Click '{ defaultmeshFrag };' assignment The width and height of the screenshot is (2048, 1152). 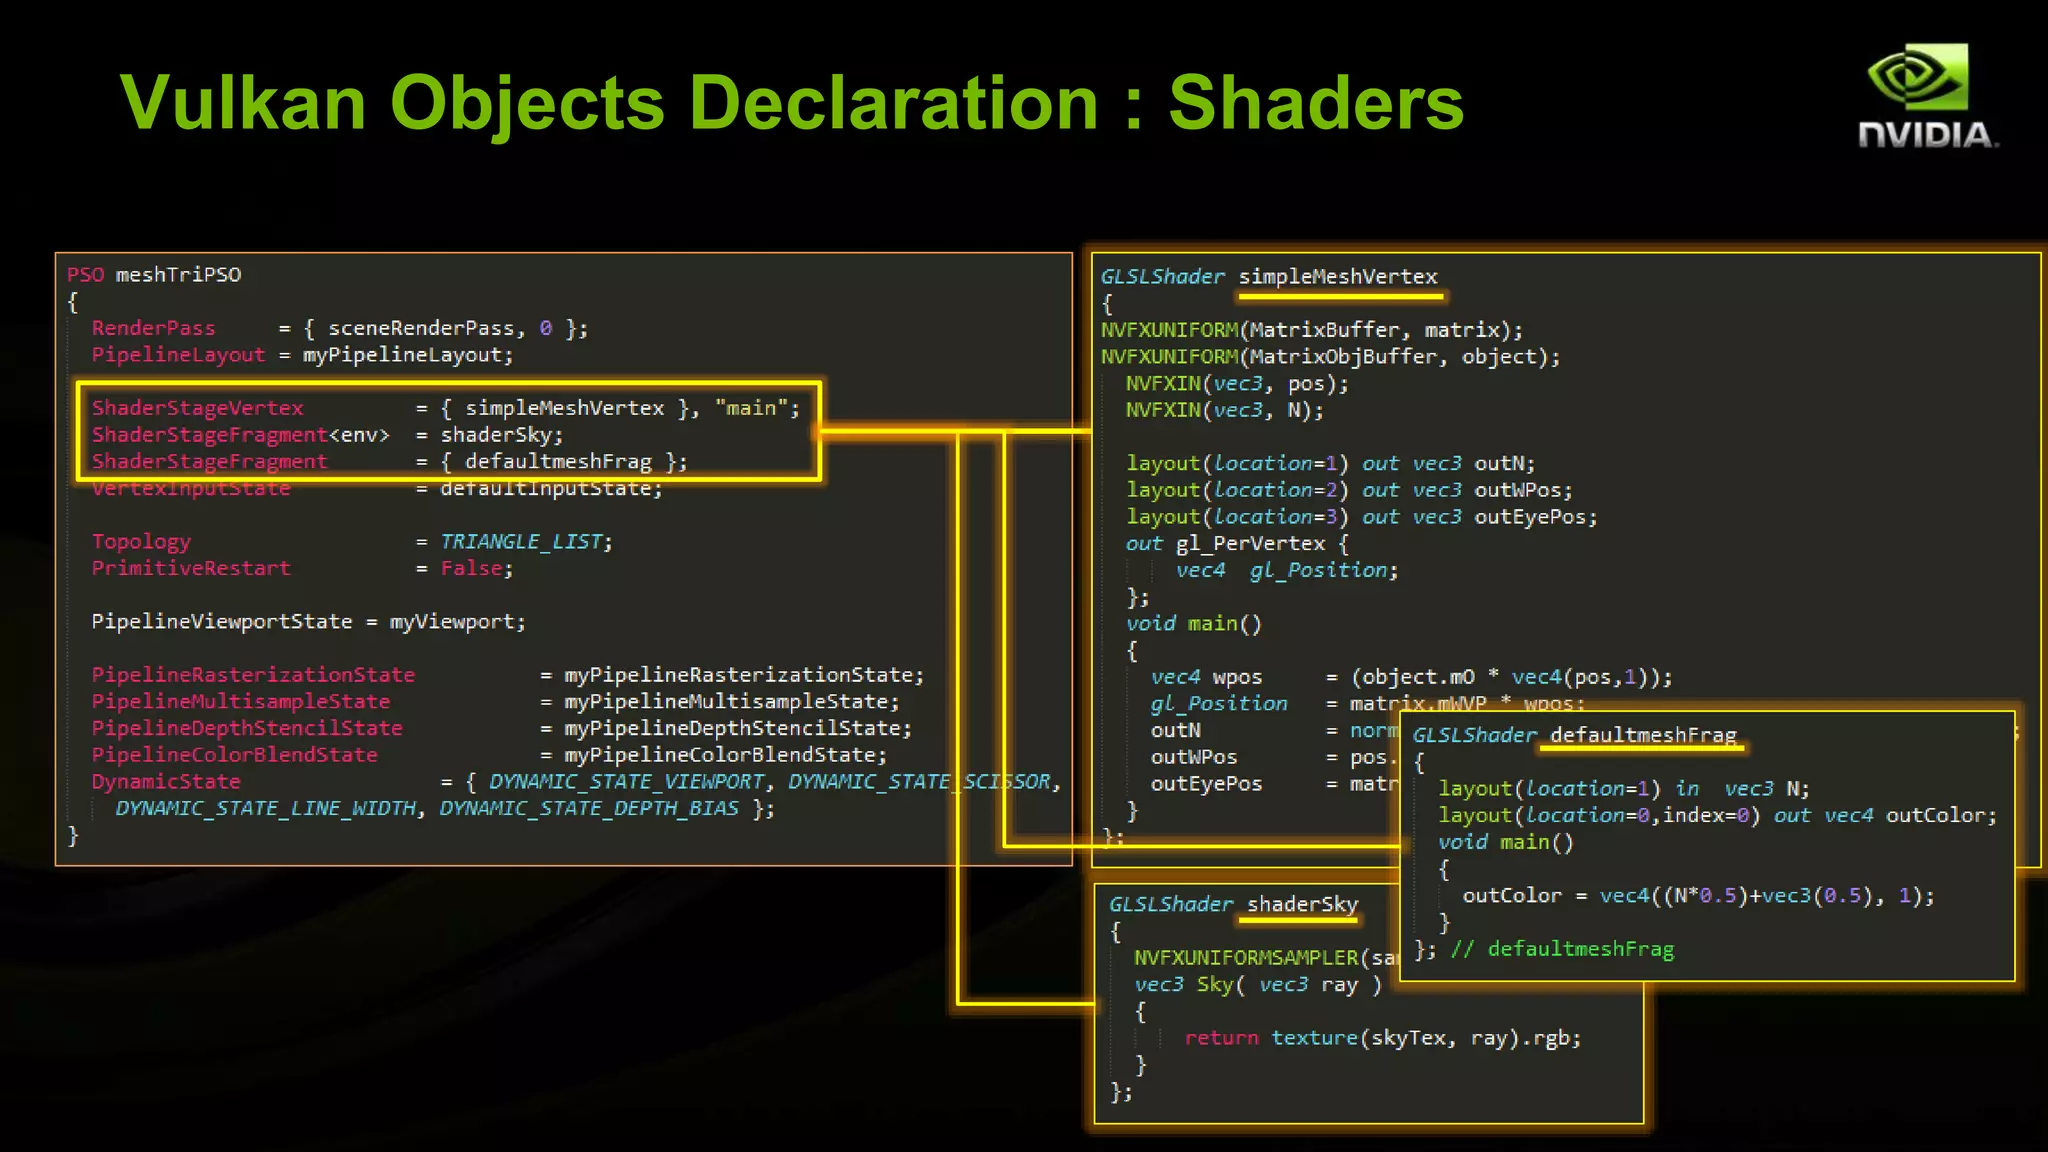point(564,461)
